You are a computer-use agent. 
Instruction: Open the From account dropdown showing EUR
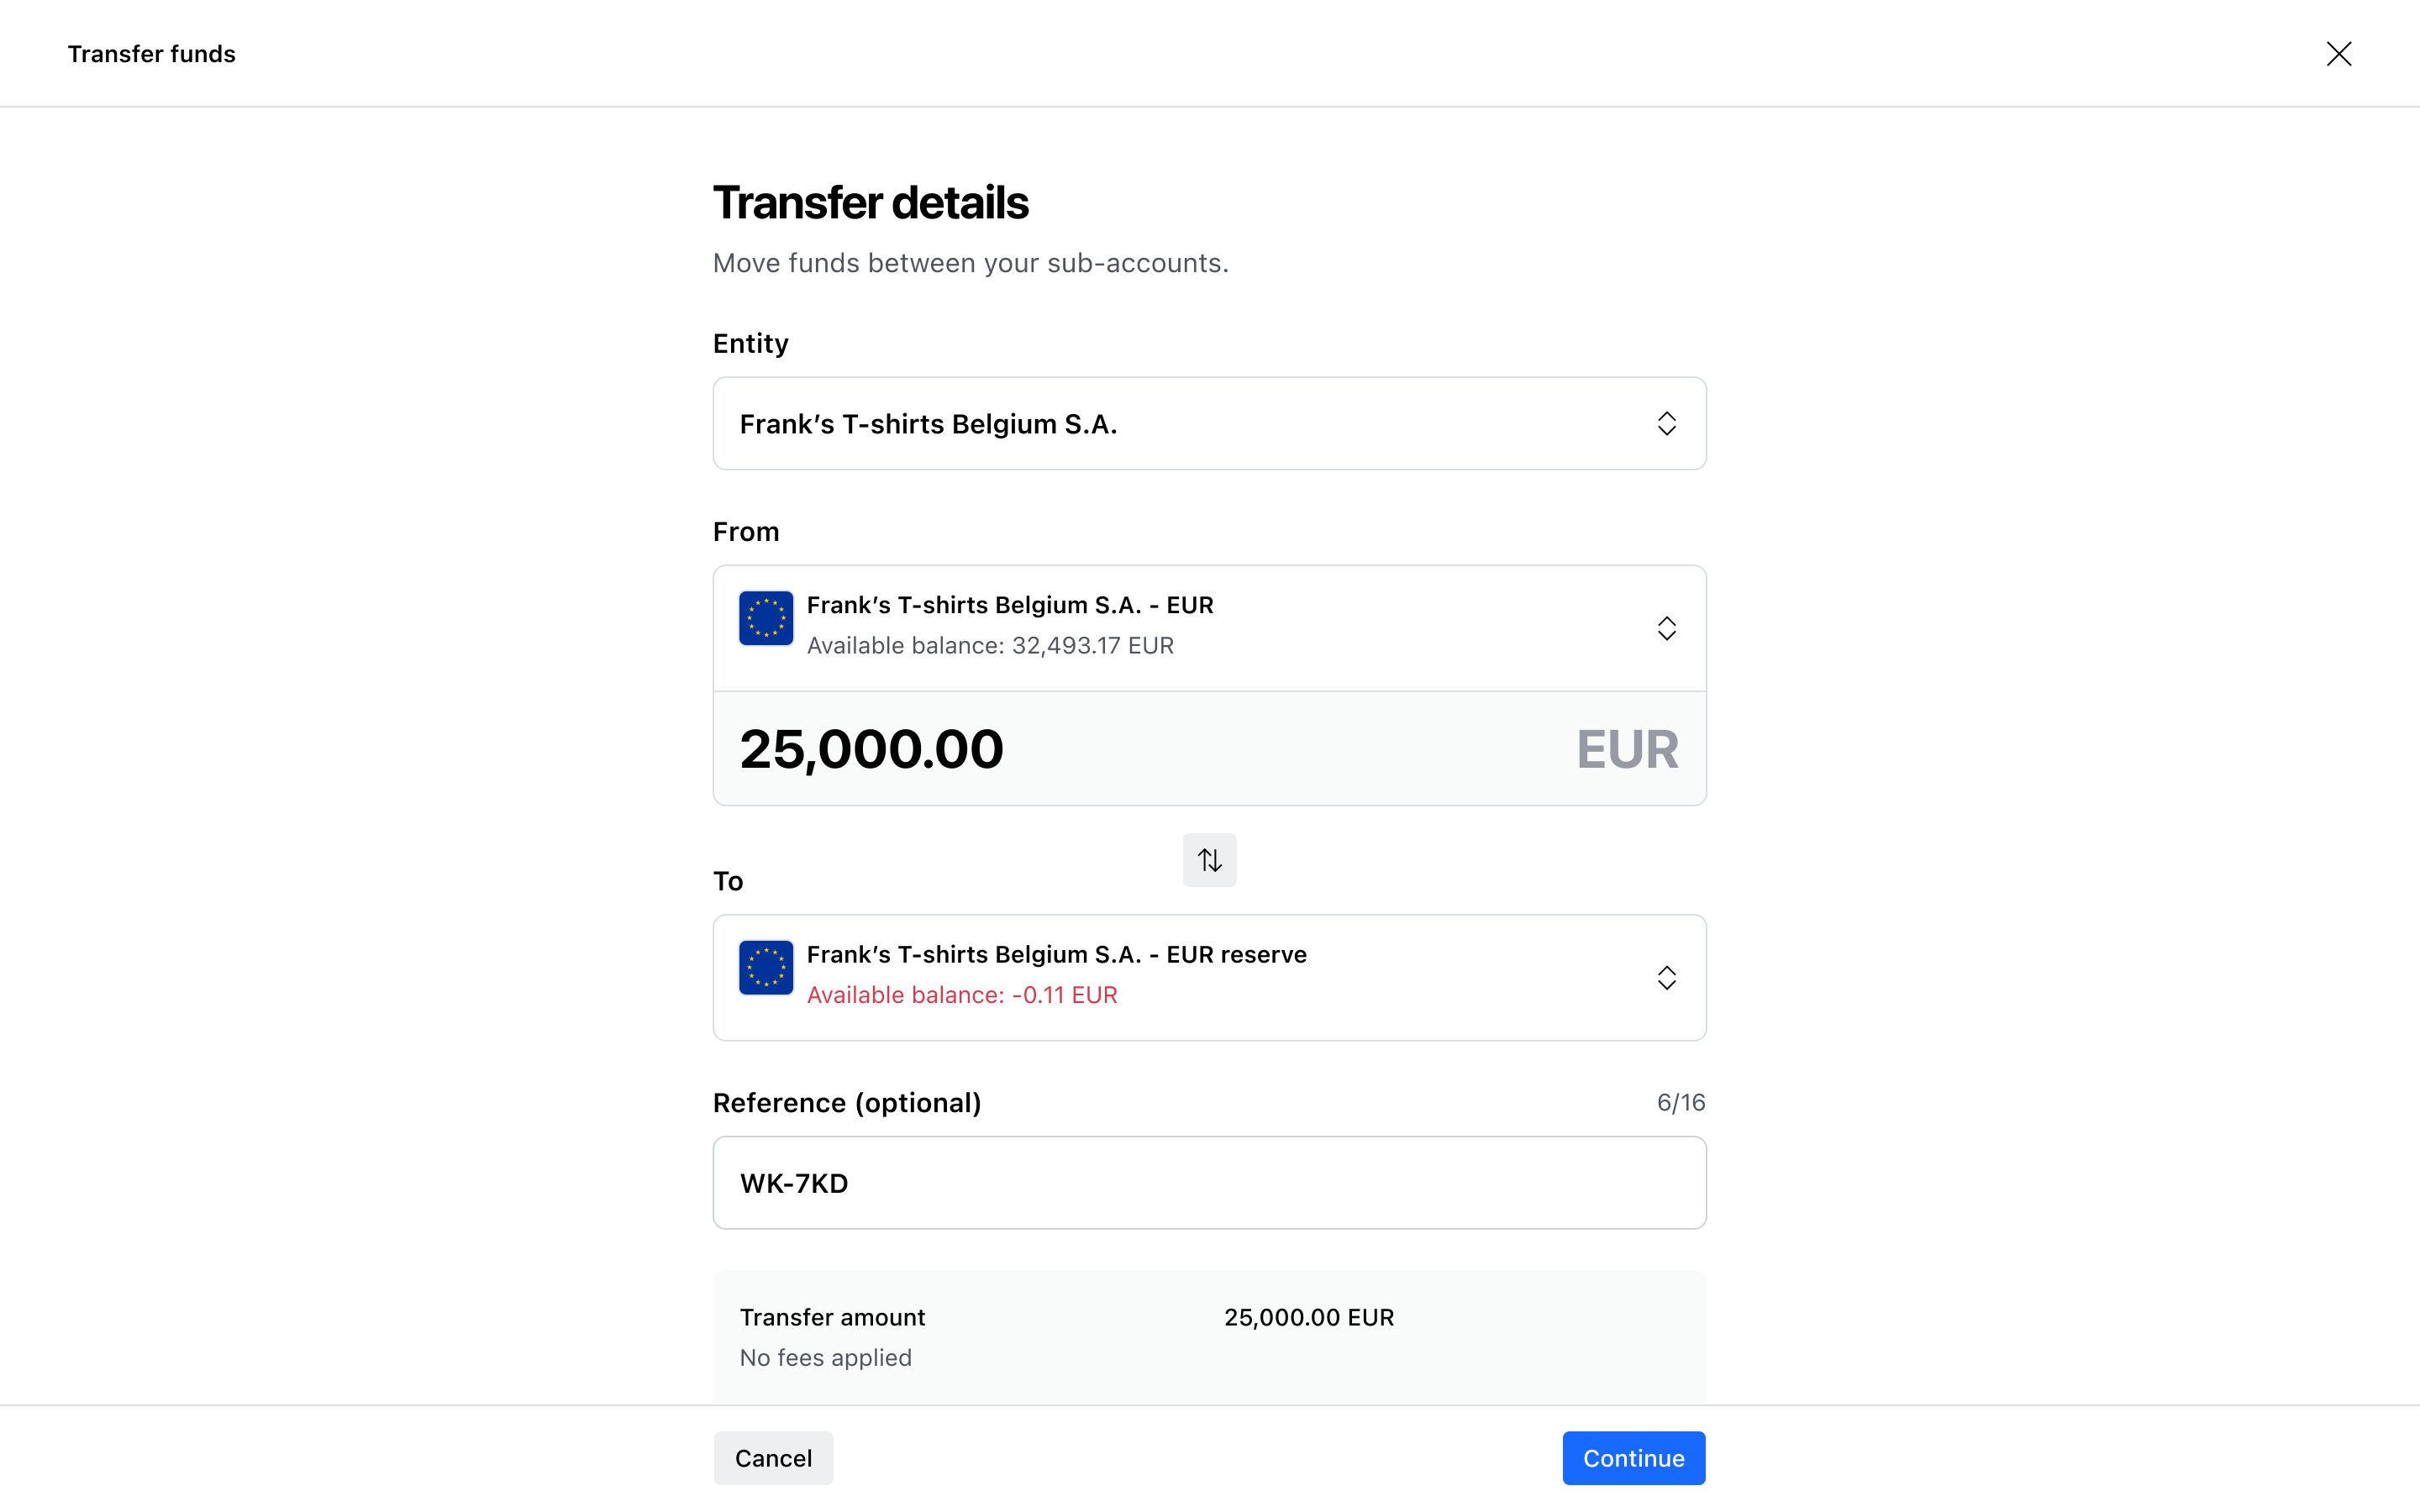coord(1209,628)
